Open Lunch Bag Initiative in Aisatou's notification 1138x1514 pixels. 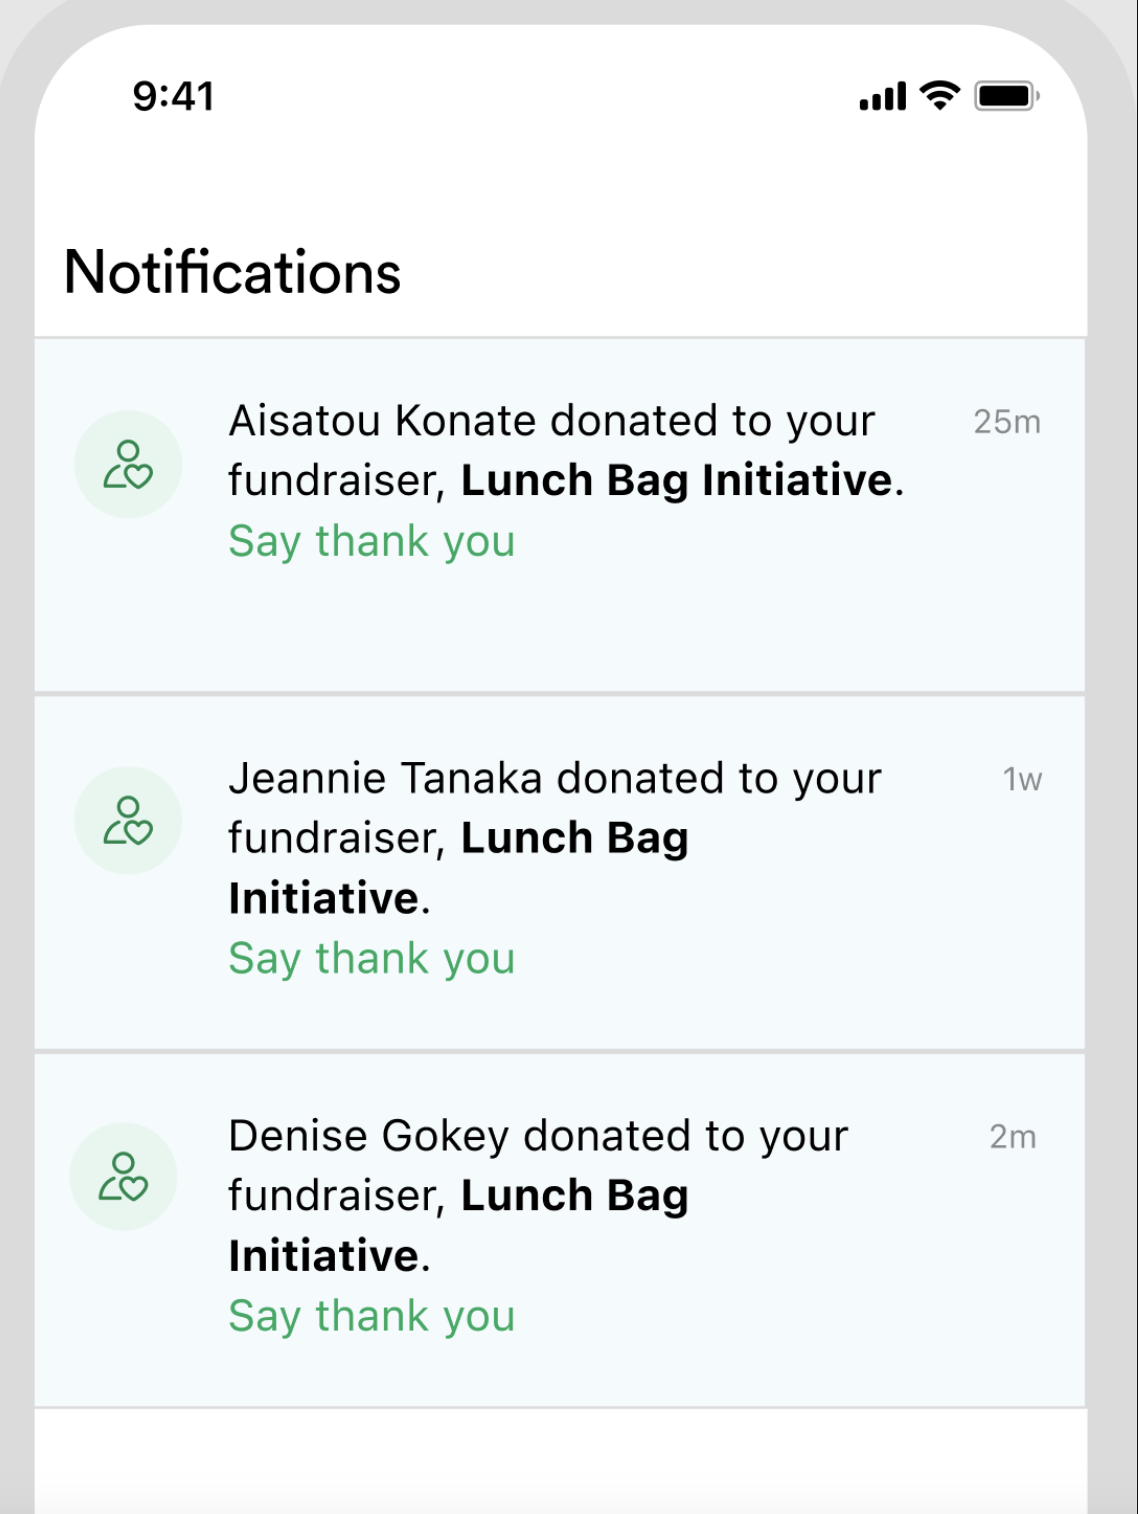(677, 480)
